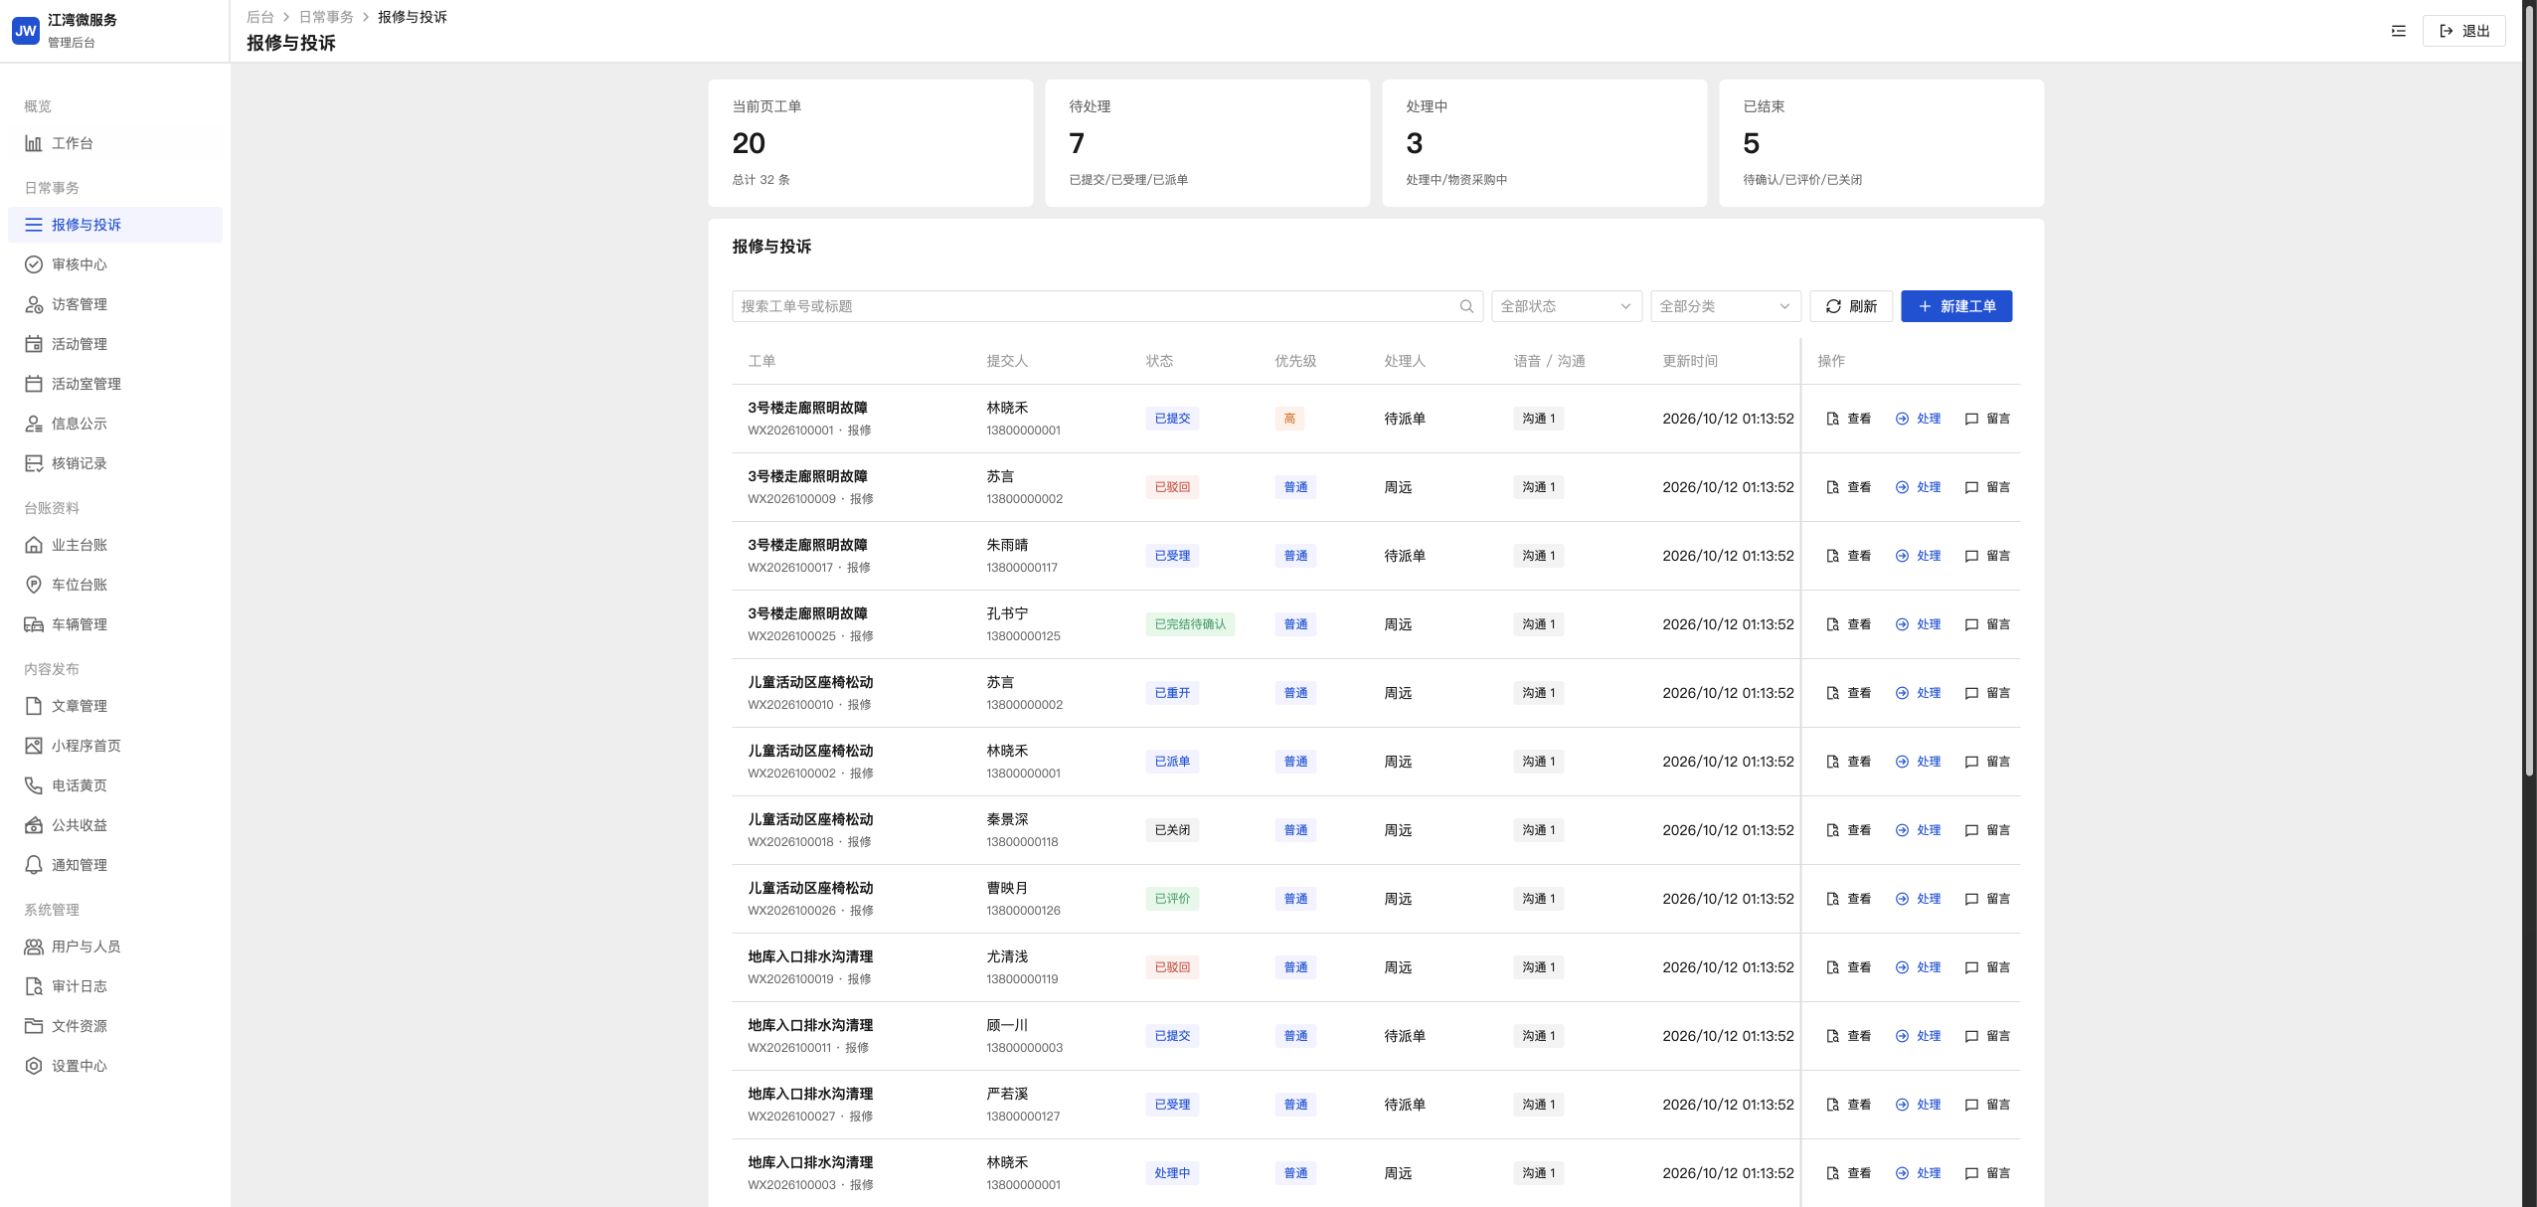Click the 通知管理 bell icon

coord(34,865)
